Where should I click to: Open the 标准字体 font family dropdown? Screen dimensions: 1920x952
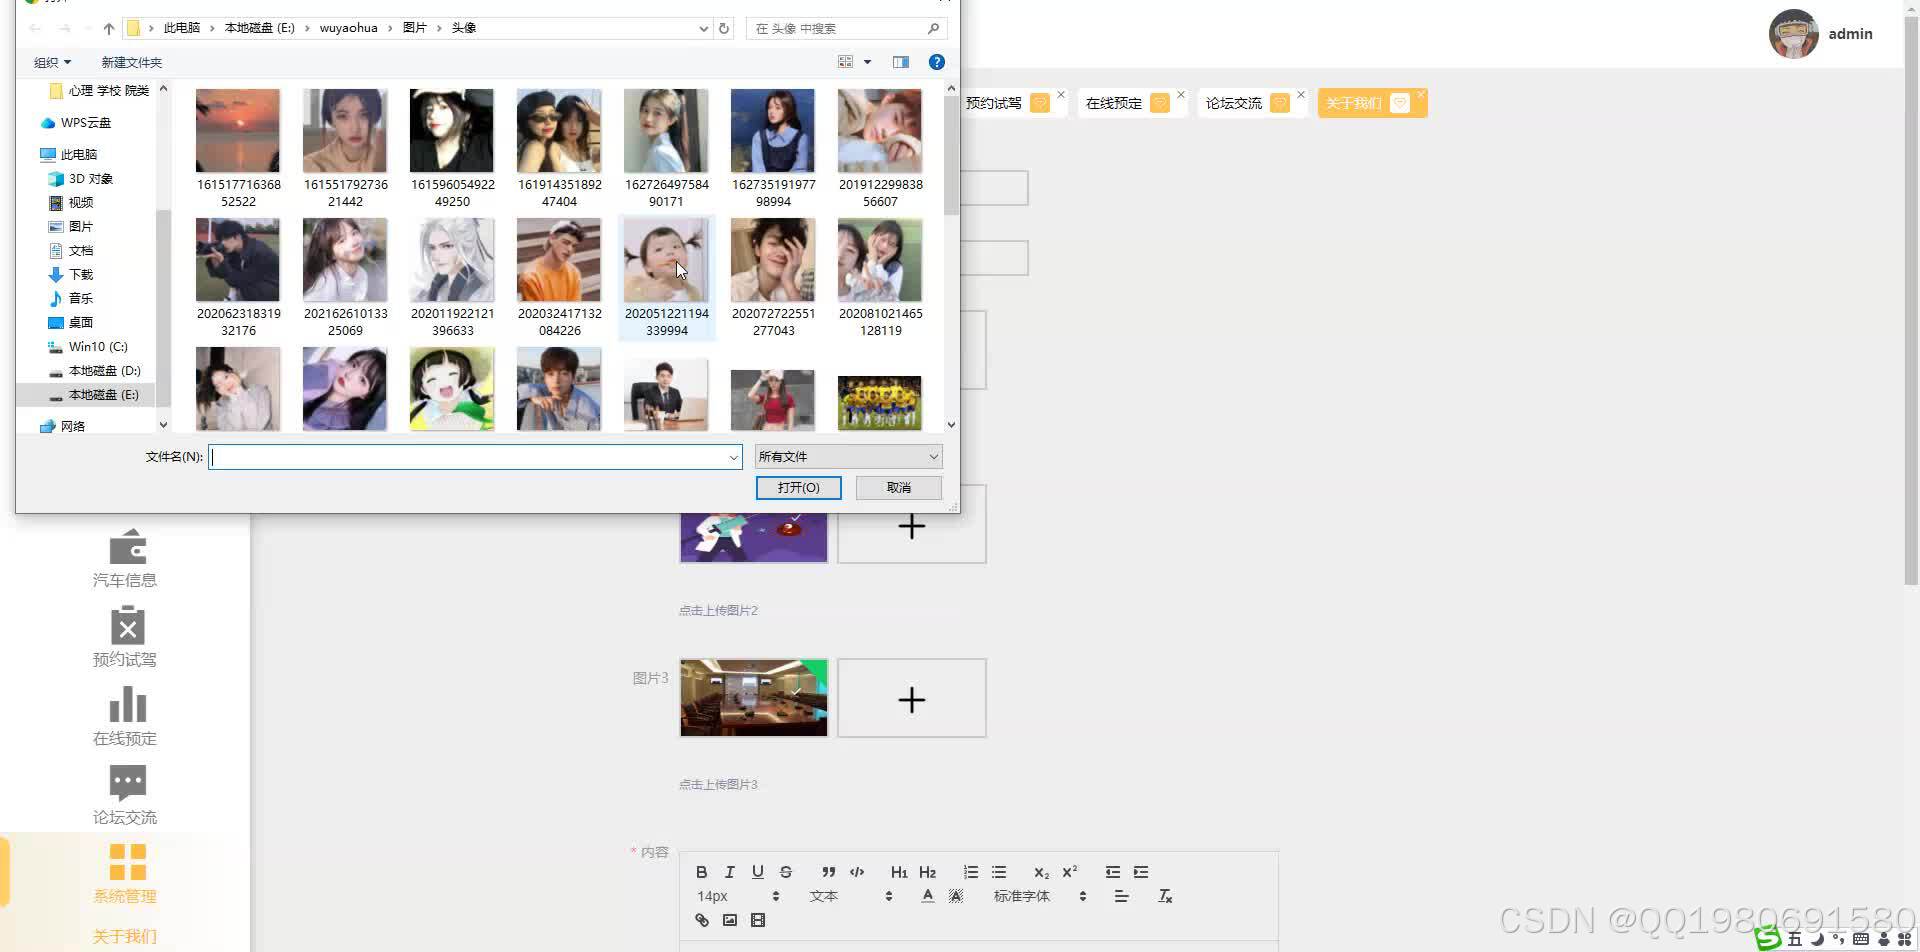[1039, 896]
